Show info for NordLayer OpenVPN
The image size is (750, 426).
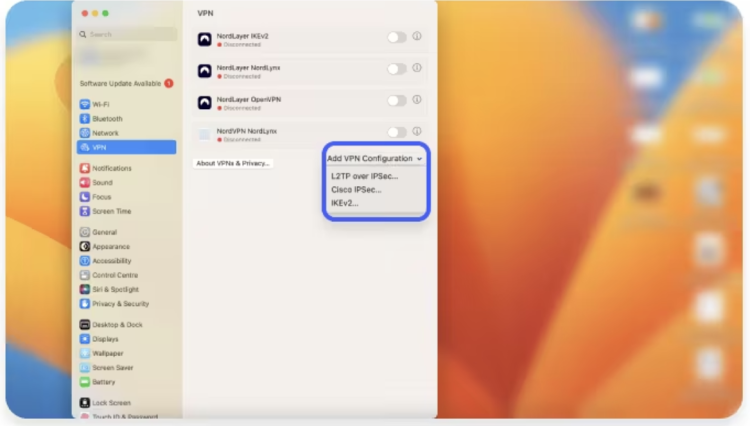(x=417, y=99)
